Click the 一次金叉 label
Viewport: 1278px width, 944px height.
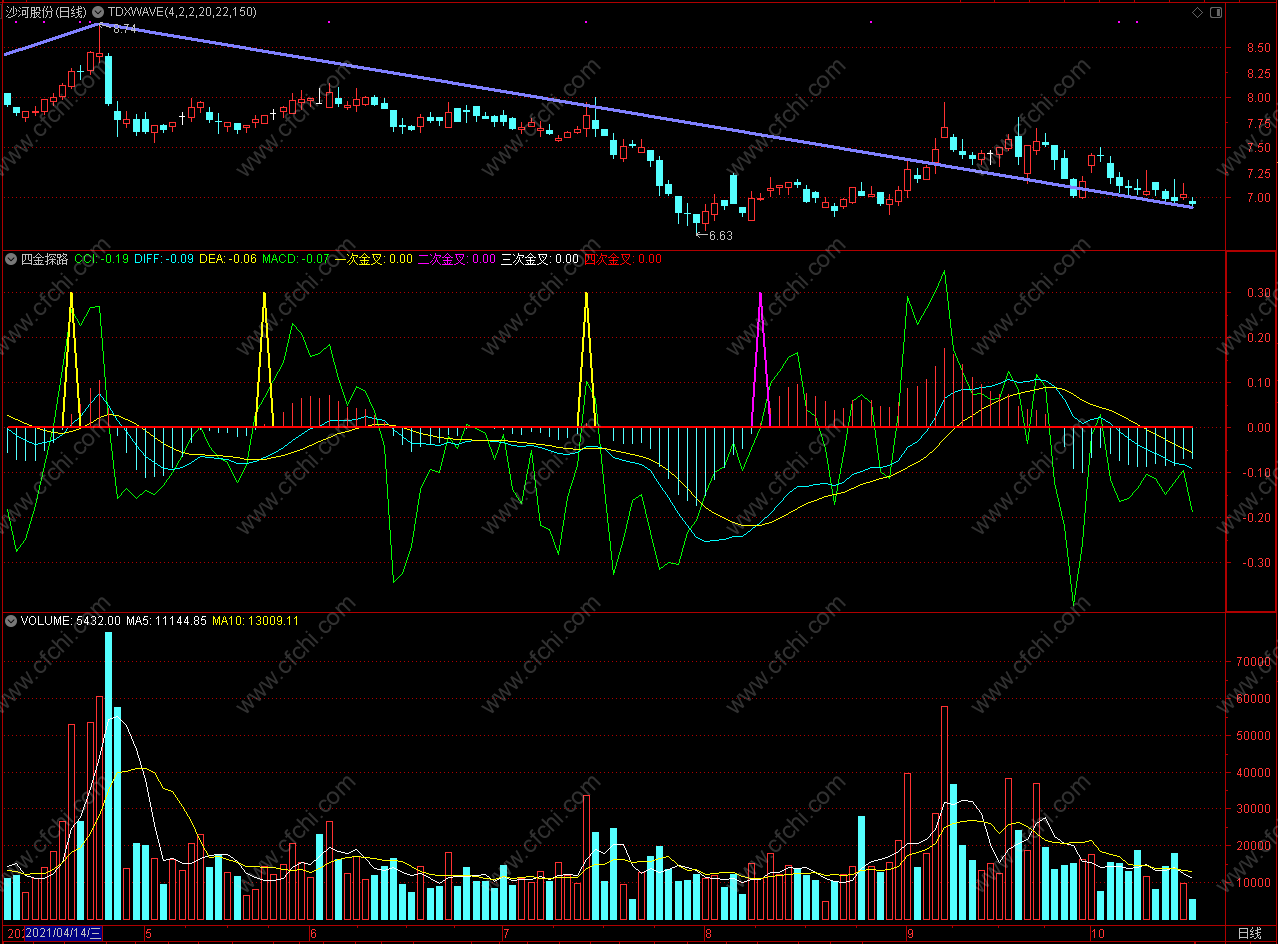[x=359, y=259]
